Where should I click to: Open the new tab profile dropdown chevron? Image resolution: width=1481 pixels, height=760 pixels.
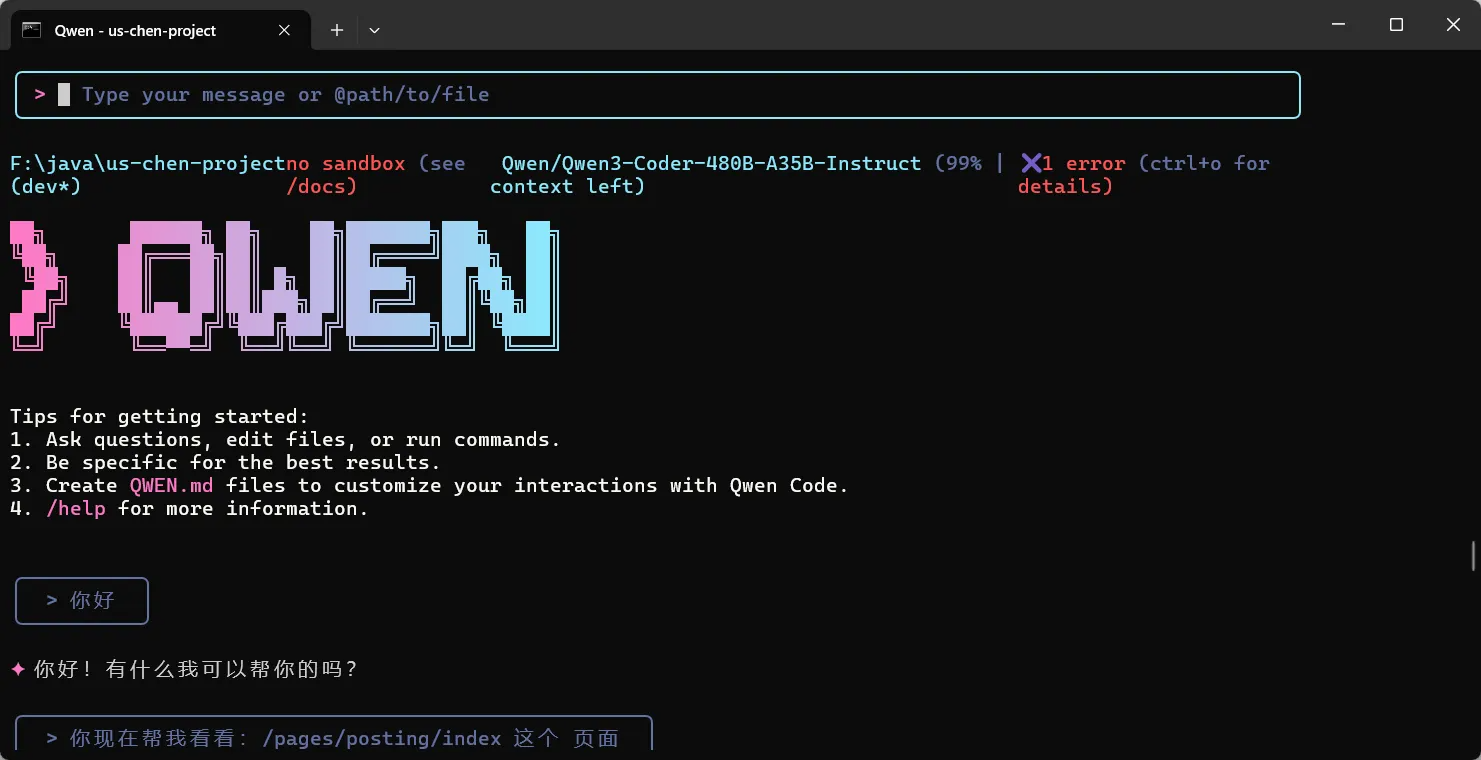click(374, 30)
